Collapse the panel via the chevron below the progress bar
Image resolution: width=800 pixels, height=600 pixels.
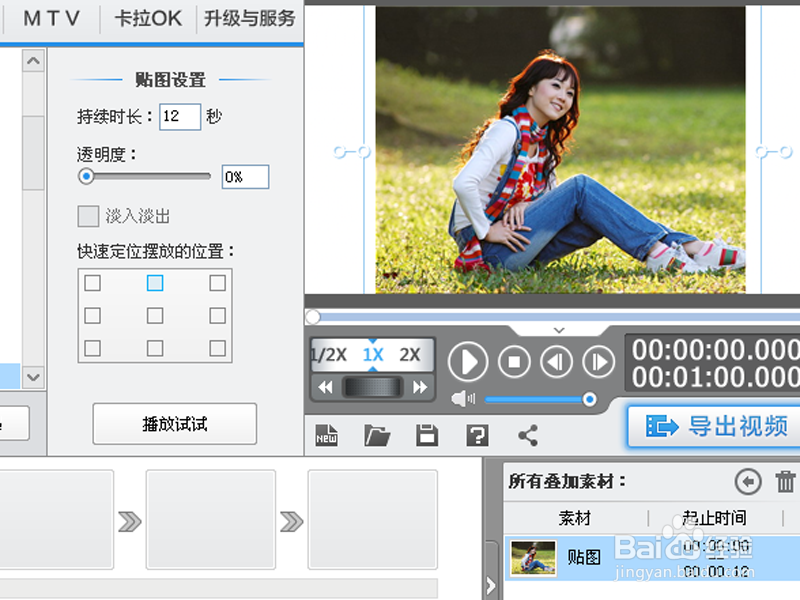click(x=559, y=331)
